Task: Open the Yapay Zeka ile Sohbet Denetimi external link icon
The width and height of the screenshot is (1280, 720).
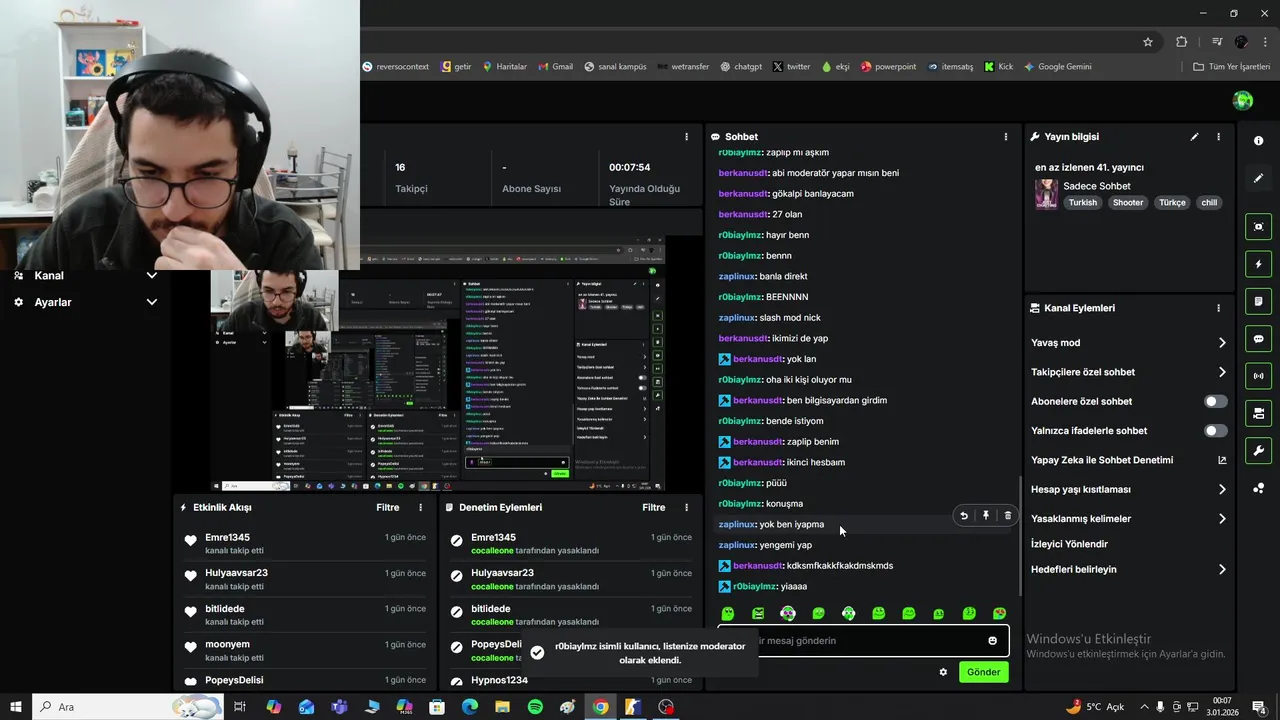Action: (1222, 460)
